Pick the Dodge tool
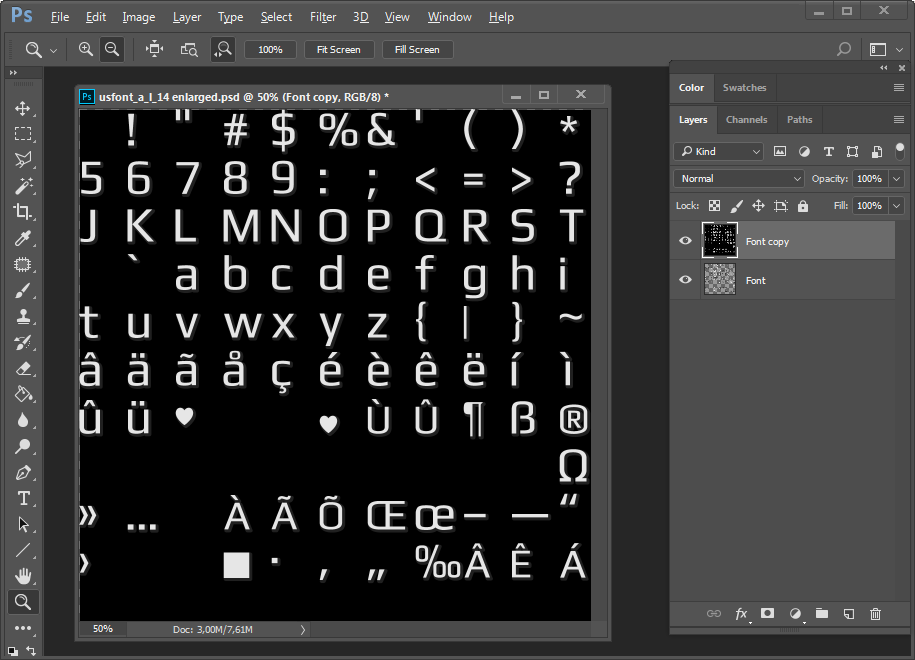 tap(23, 446)
